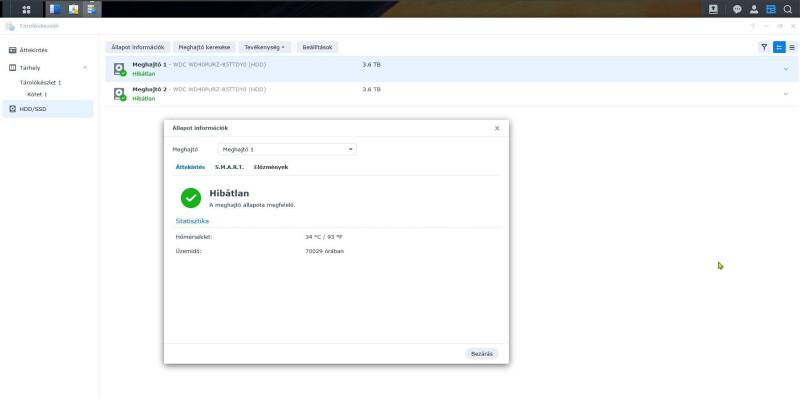Switch to the Előzmények tab
Image resolution: width=800 pixels, height=399 pixels.
[x=271, y=167]
